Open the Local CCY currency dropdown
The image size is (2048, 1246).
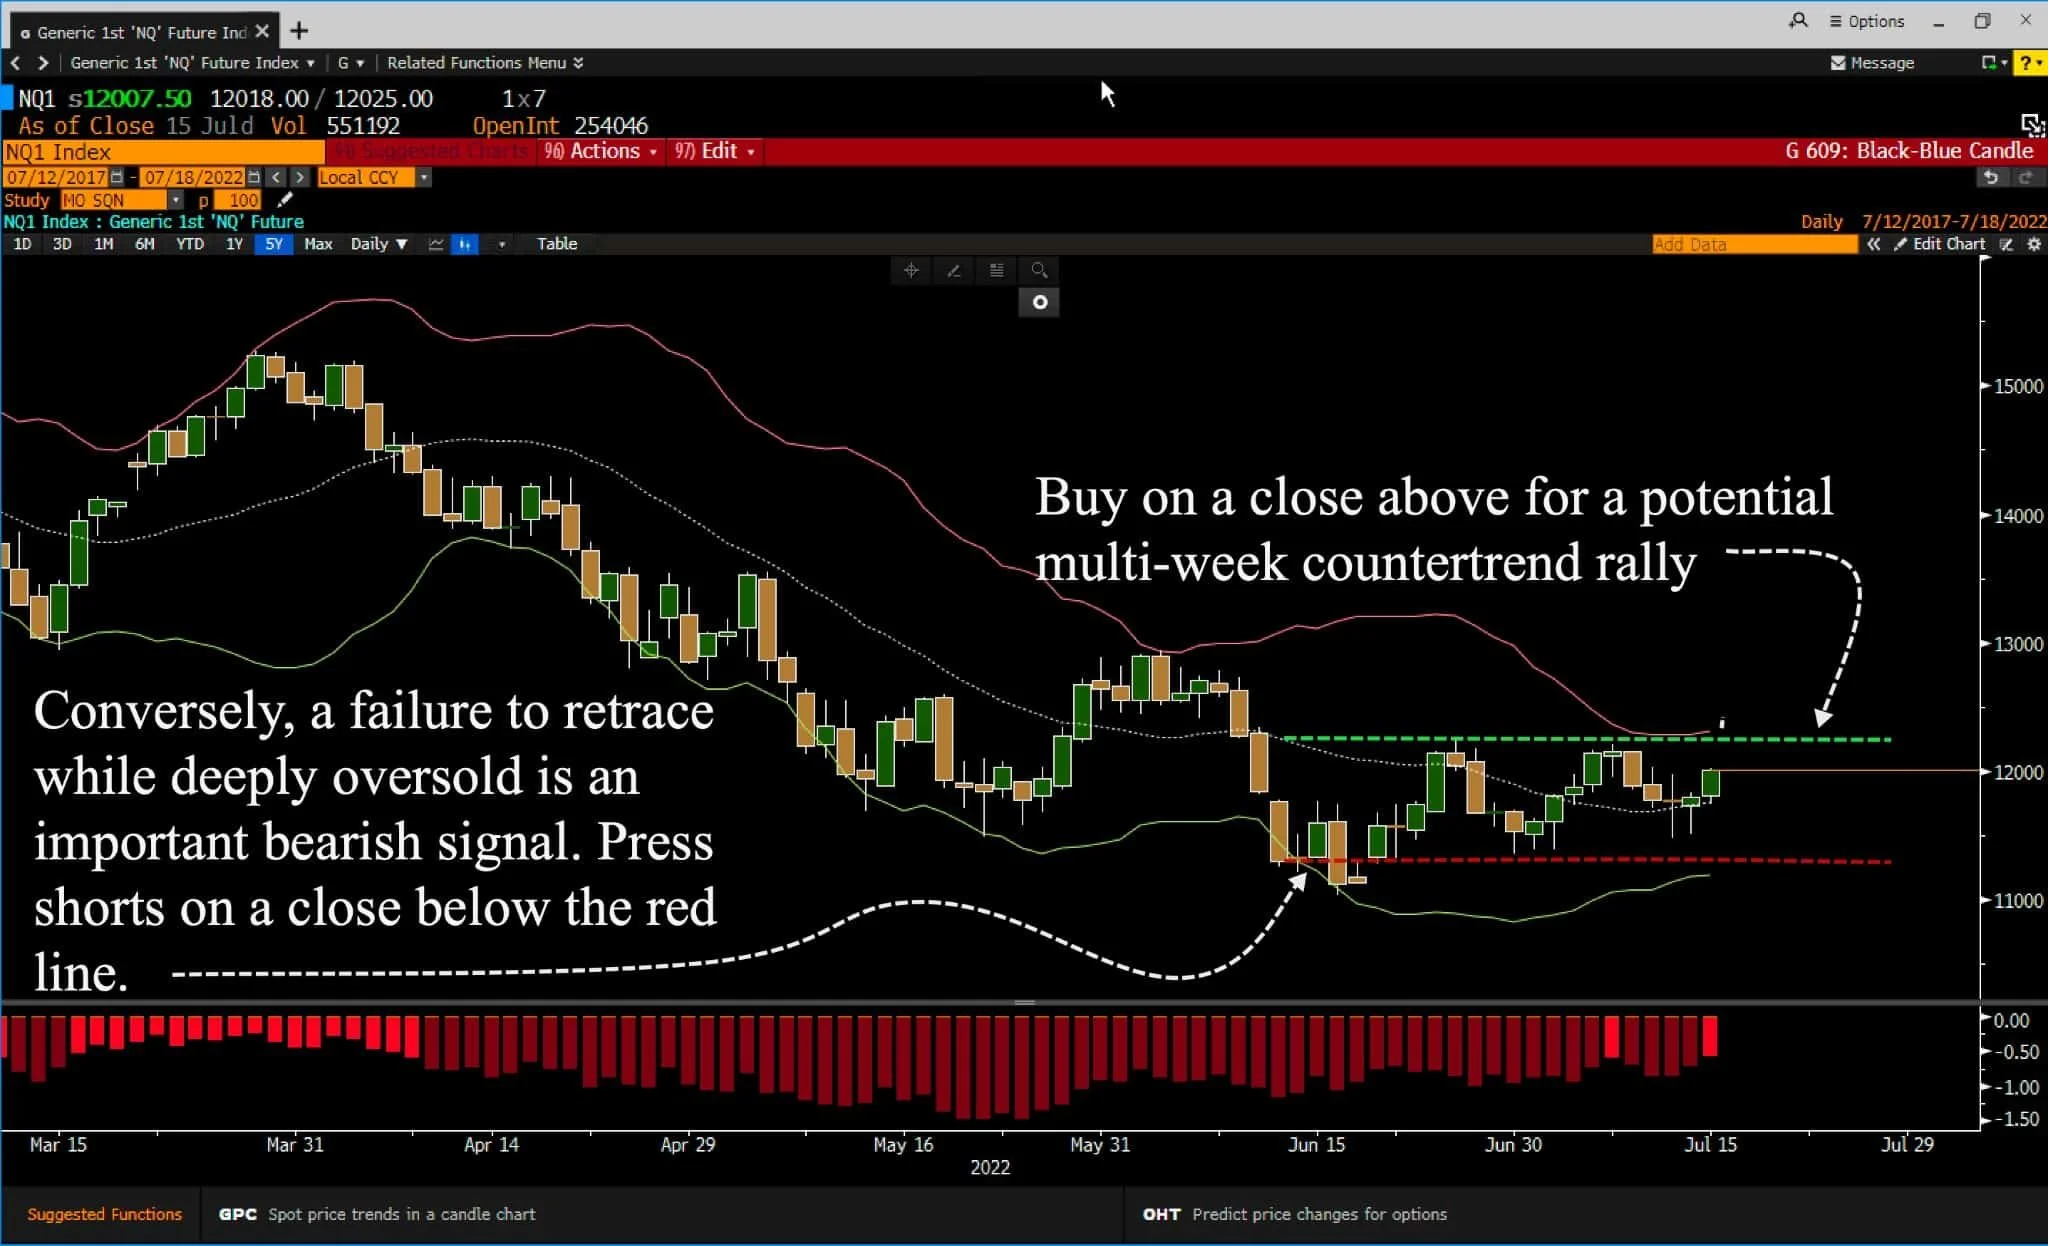coord(424,177)
